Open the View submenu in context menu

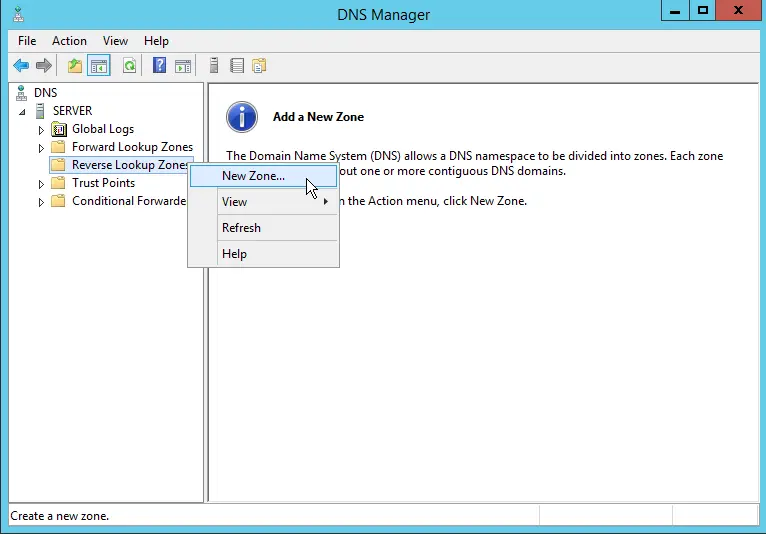235,202
